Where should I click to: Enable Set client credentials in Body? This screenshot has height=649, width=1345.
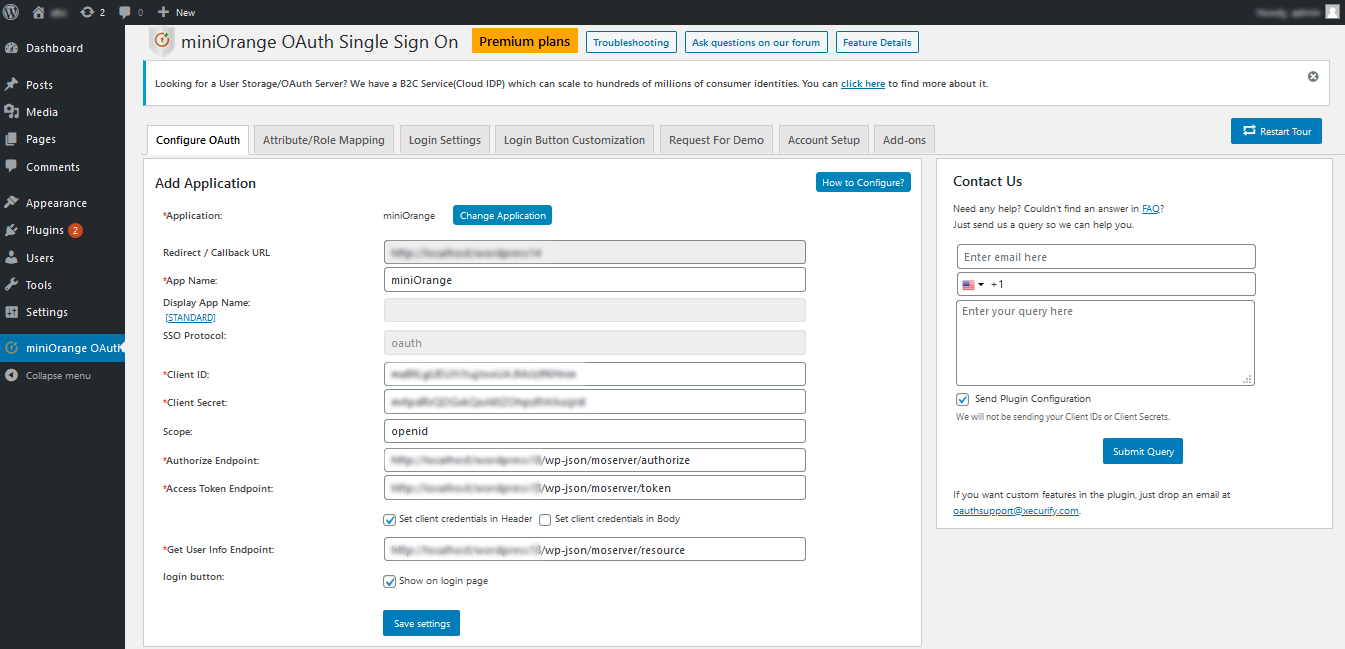(x=545, y=519)
